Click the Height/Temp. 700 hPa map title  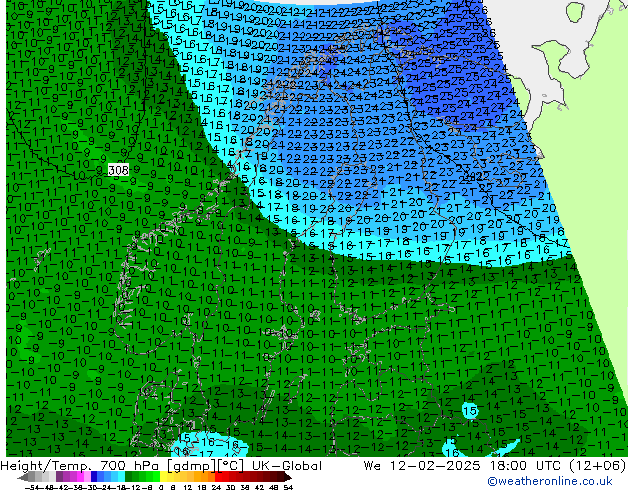pyautogui.click(x=81, y=466)
